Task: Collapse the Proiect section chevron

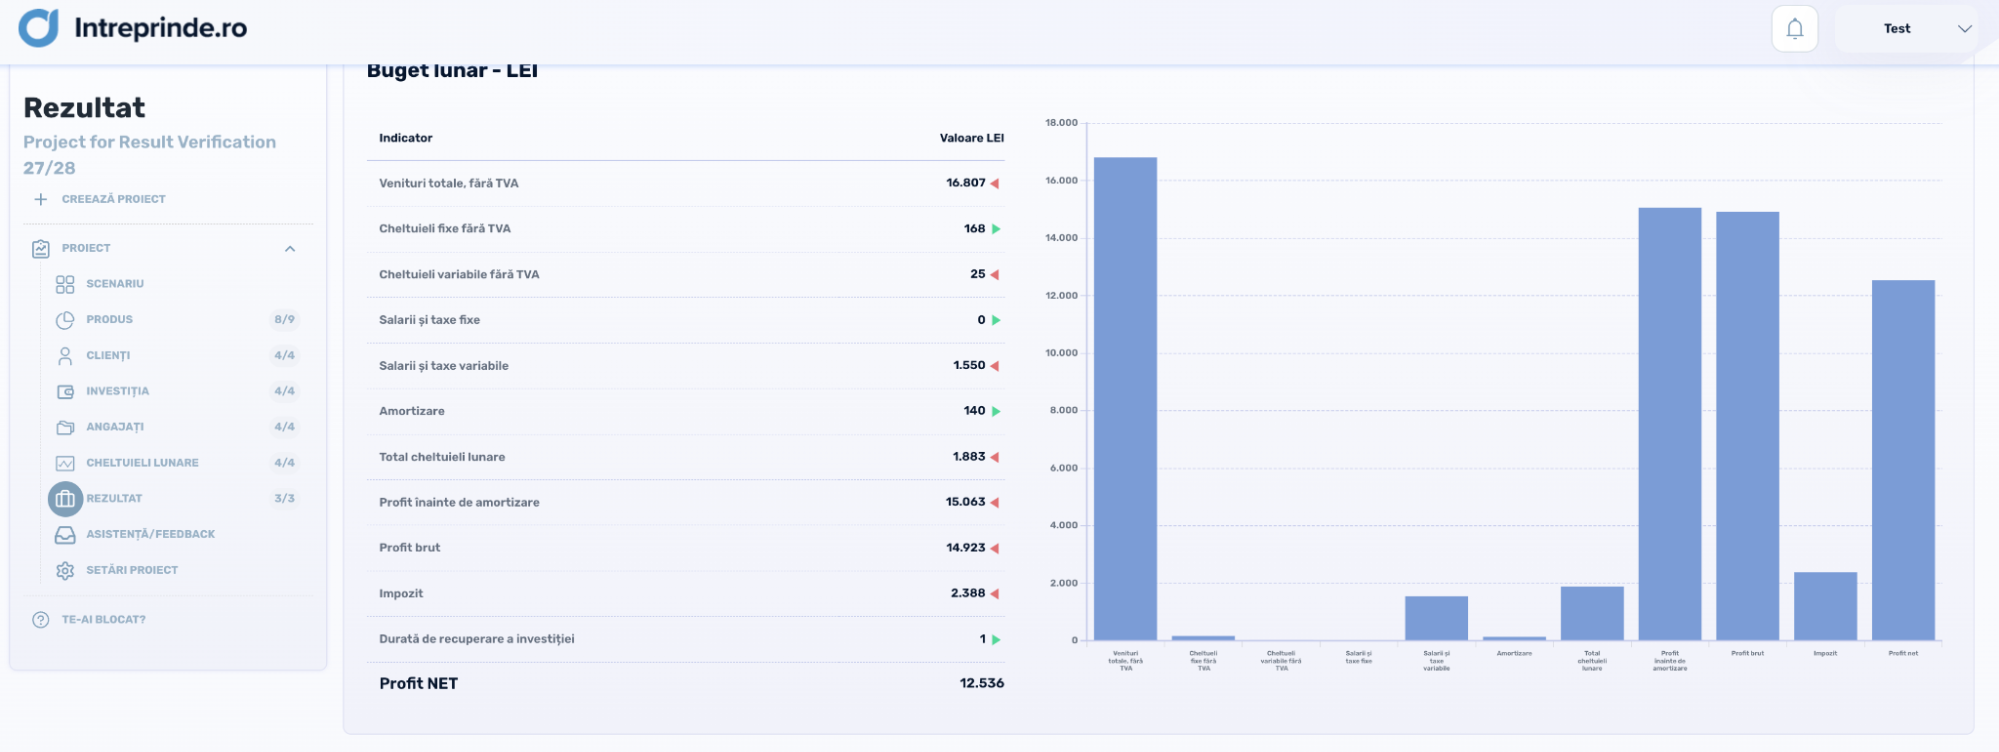Action: [290, 249]
